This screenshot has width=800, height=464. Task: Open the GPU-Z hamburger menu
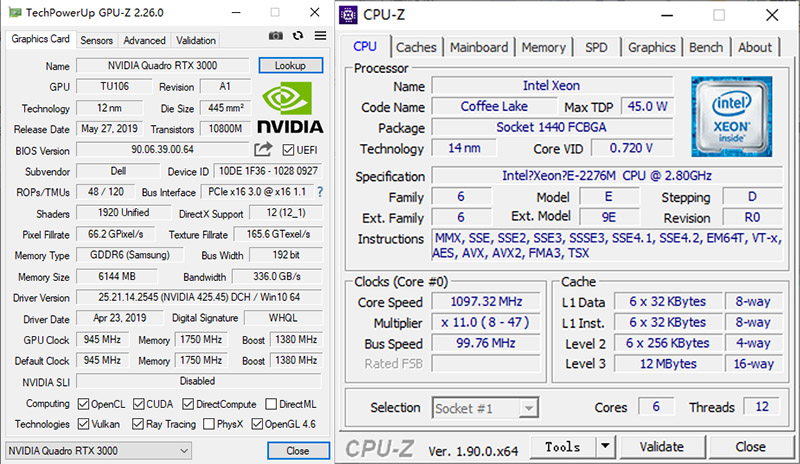pyautogui.click(x=320, y=36)
